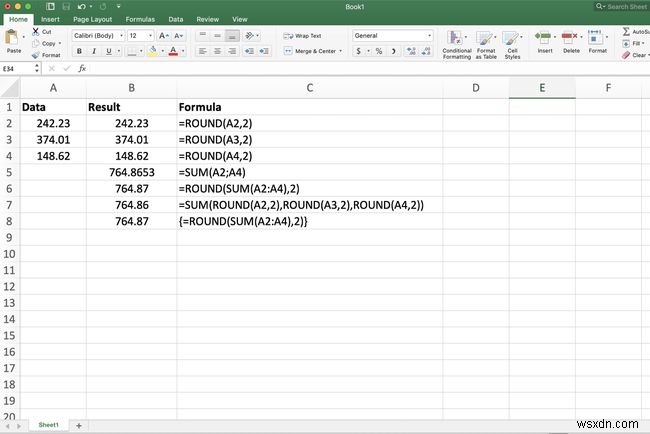Click the AutoSum sigma icon
Image resolution: width=650 pixels, height=434 pixels.
626,32
